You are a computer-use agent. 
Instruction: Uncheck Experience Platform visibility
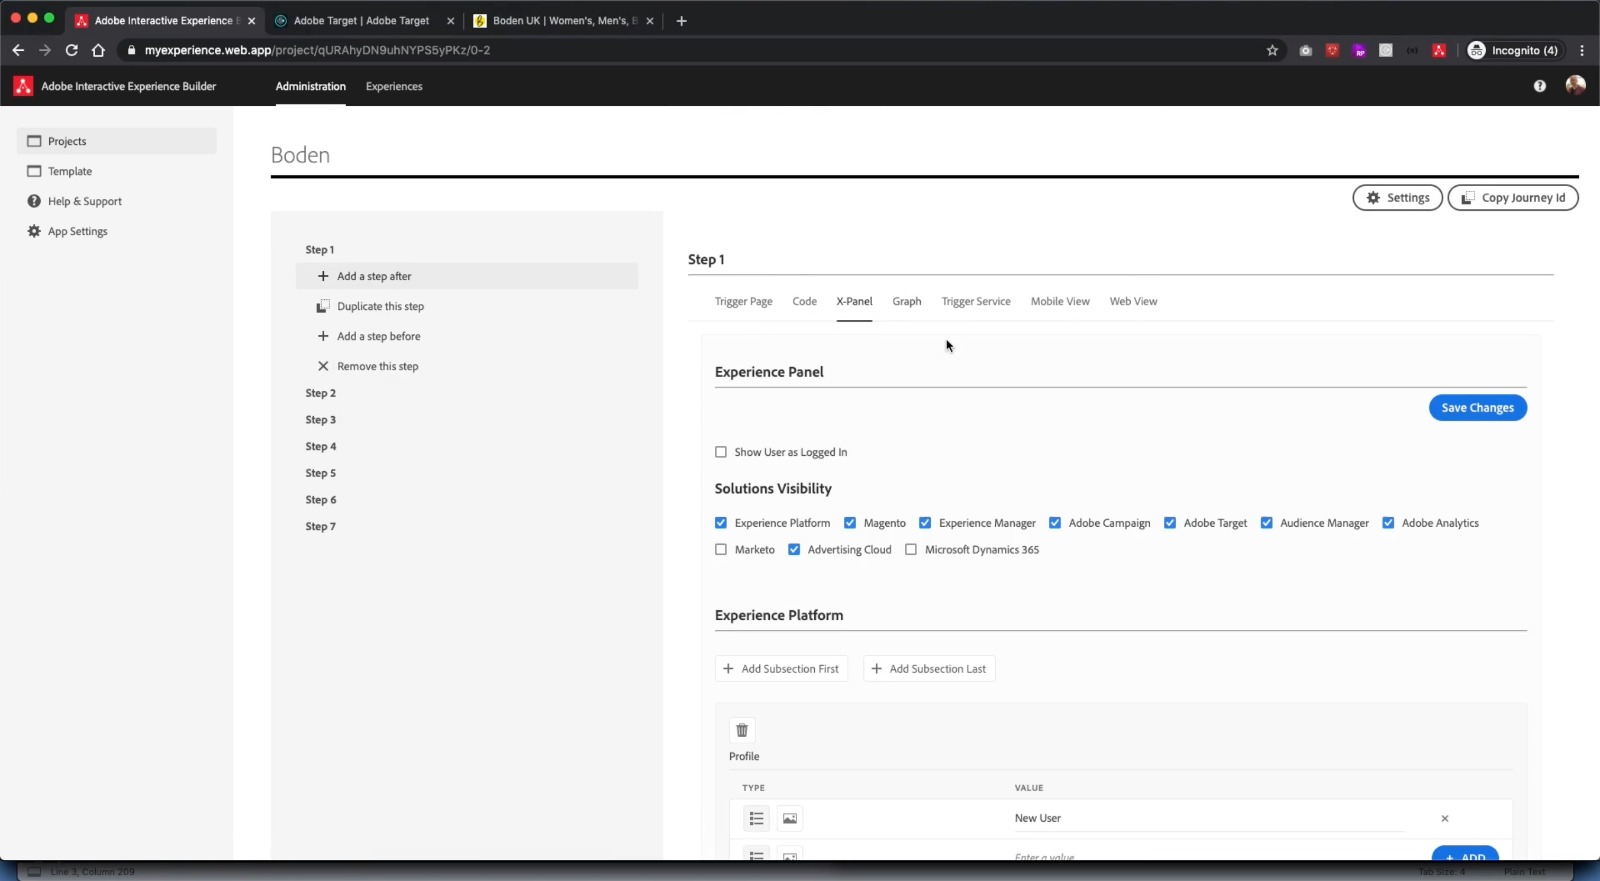[721, 523]
